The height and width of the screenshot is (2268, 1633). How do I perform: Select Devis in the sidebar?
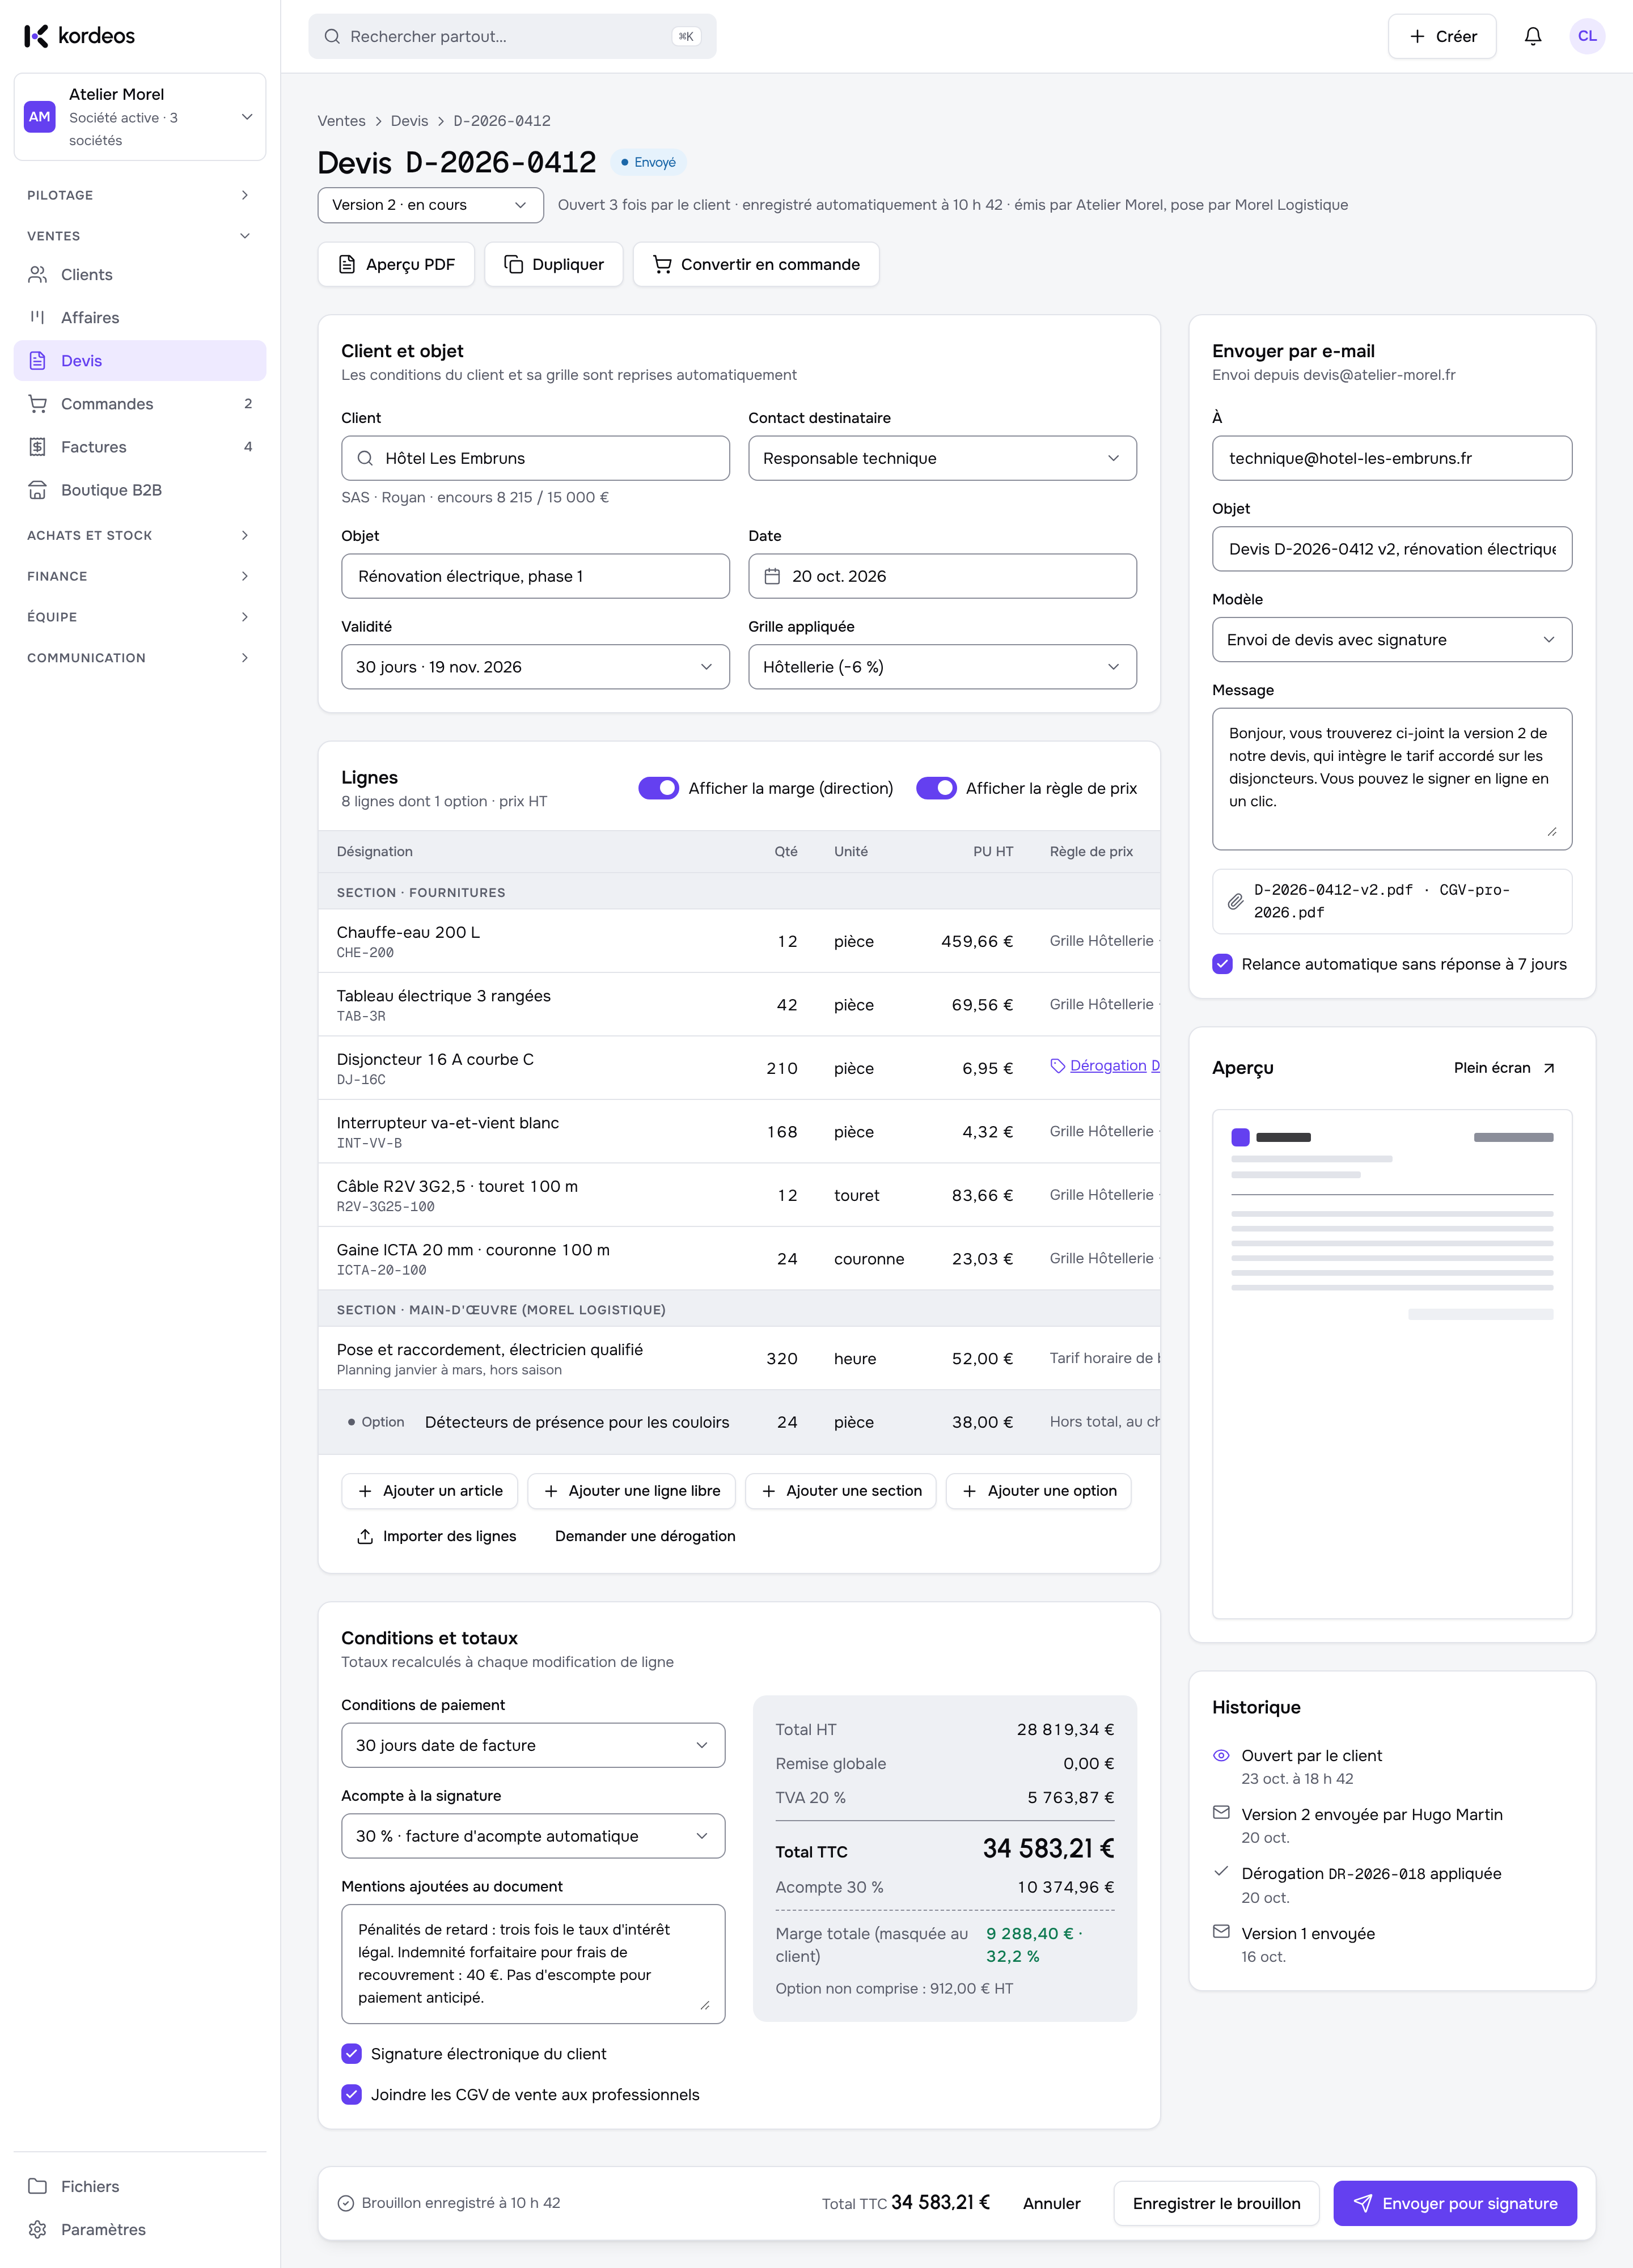pyautogui.click(x=140, y=361)
